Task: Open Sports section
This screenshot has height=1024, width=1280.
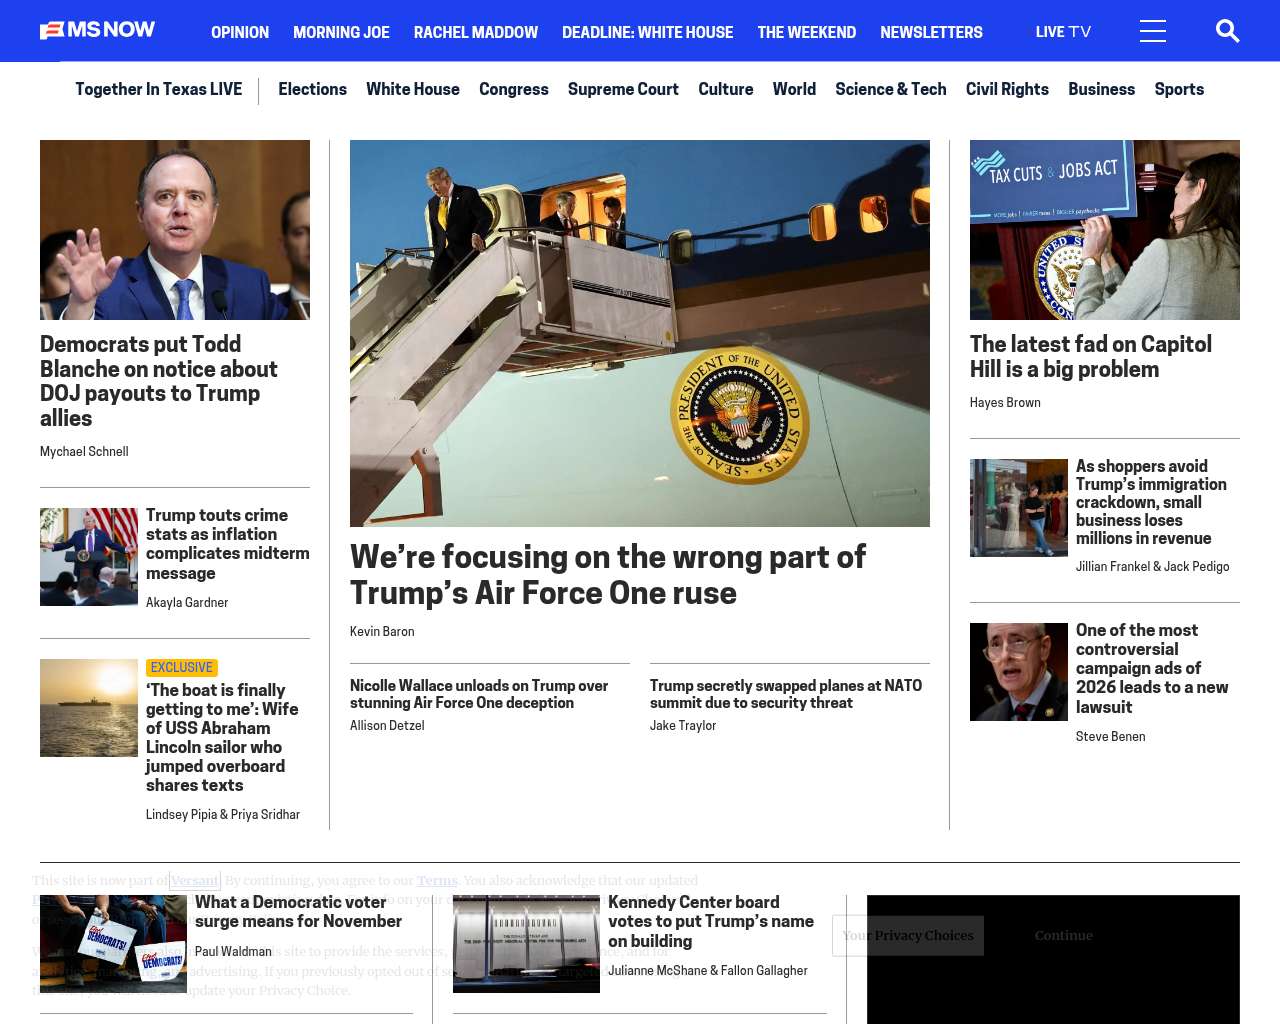Action: [x=1179, y=89]
